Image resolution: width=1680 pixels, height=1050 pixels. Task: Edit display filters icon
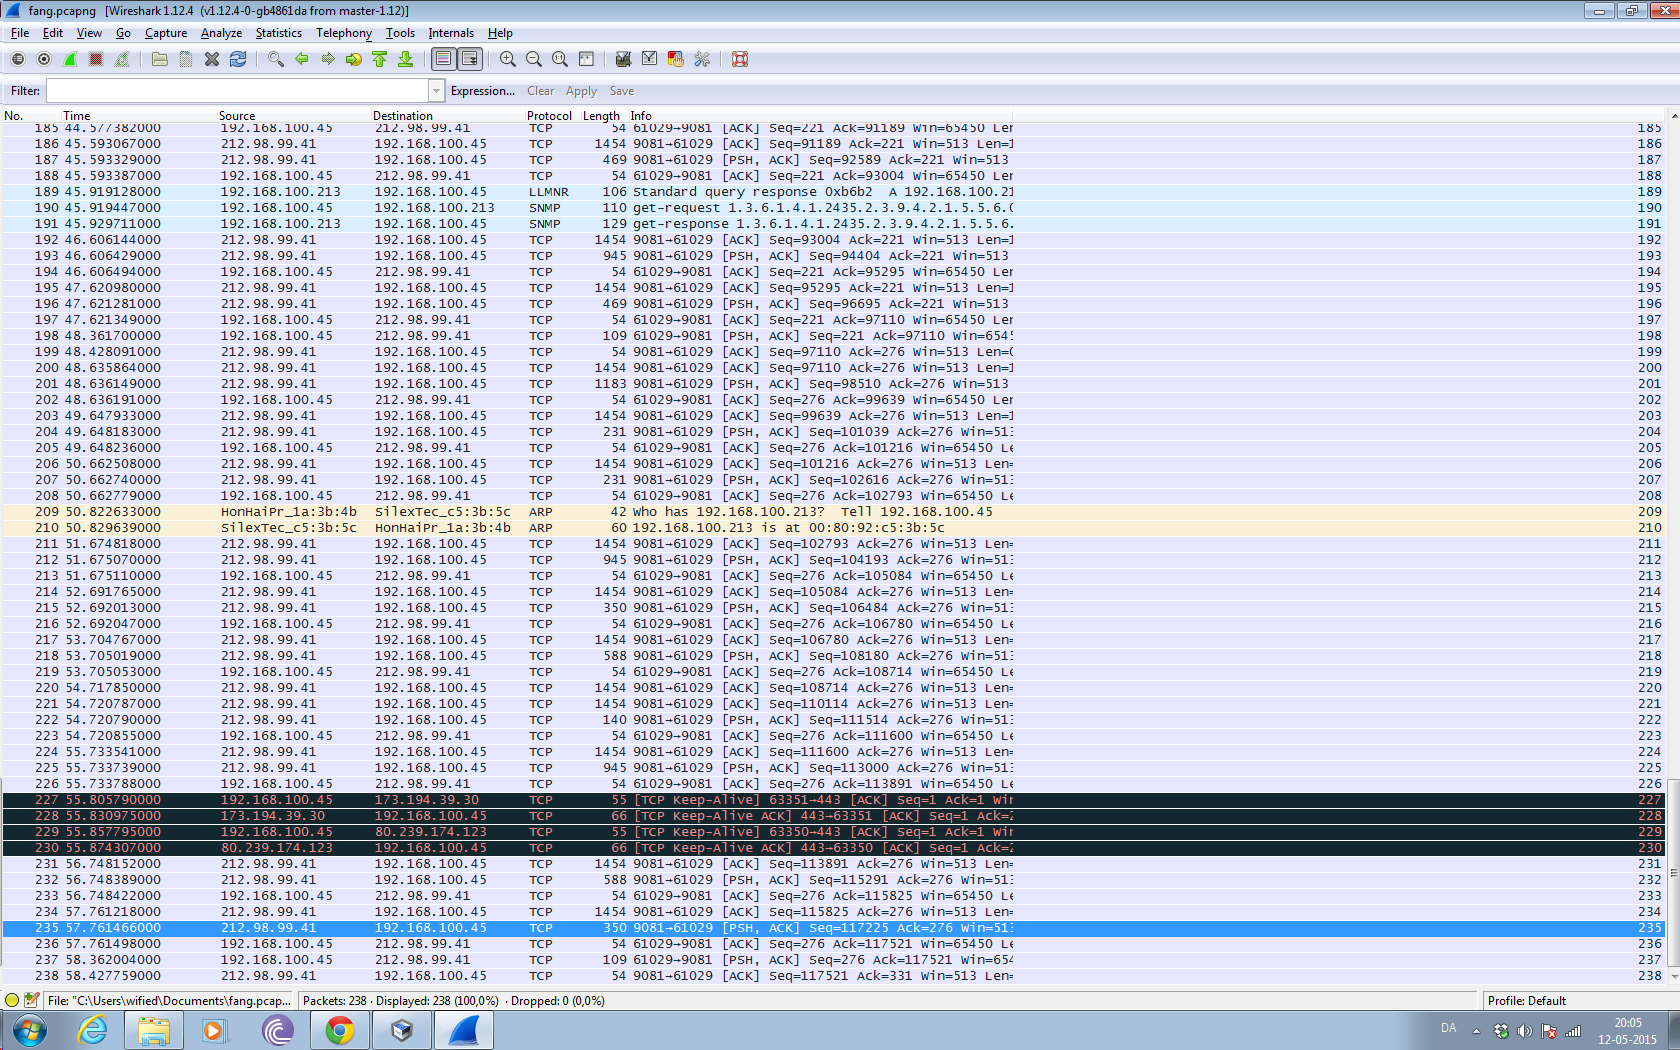coord(650,60)
